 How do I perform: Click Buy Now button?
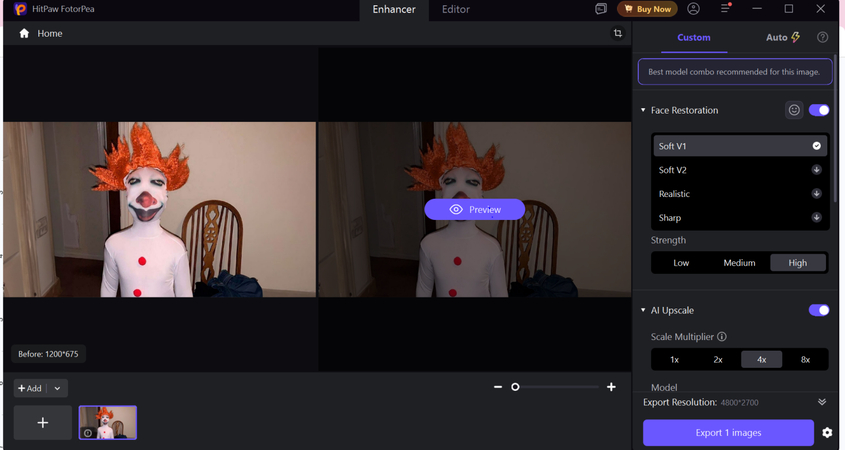tap(647, 9)
